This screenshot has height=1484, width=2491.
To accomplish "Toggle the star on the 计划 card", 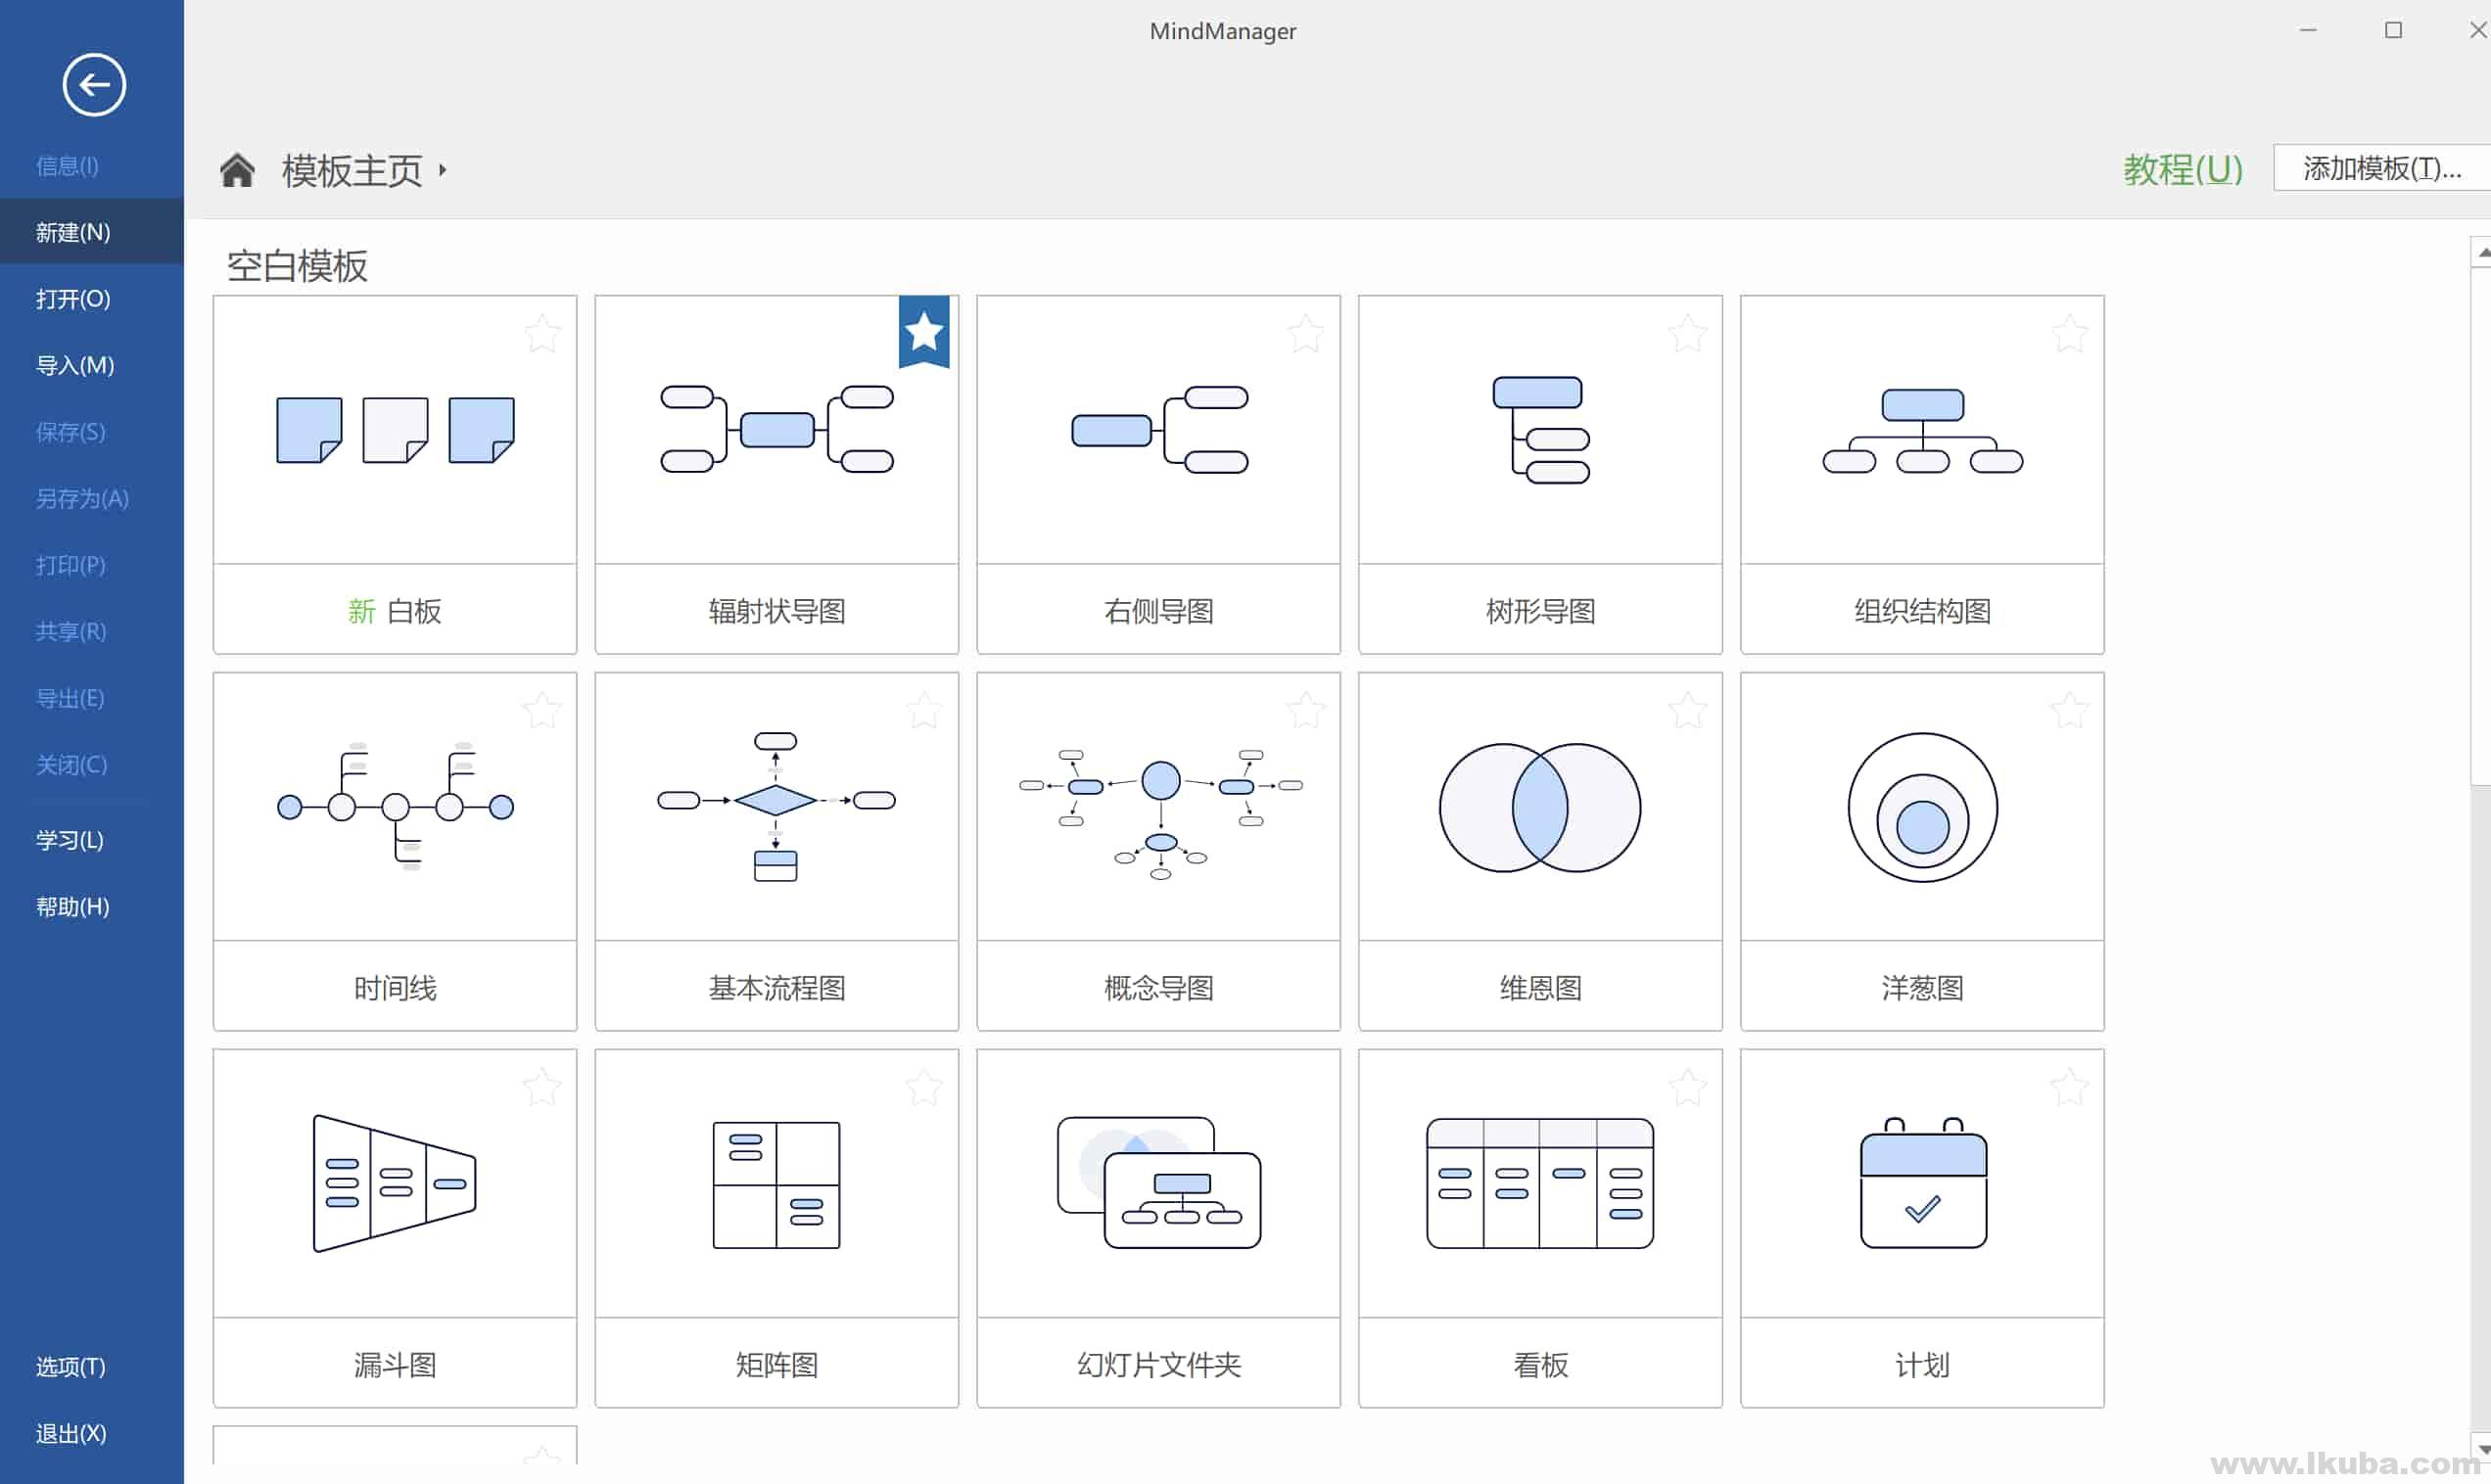I will coord(2069,1087).
